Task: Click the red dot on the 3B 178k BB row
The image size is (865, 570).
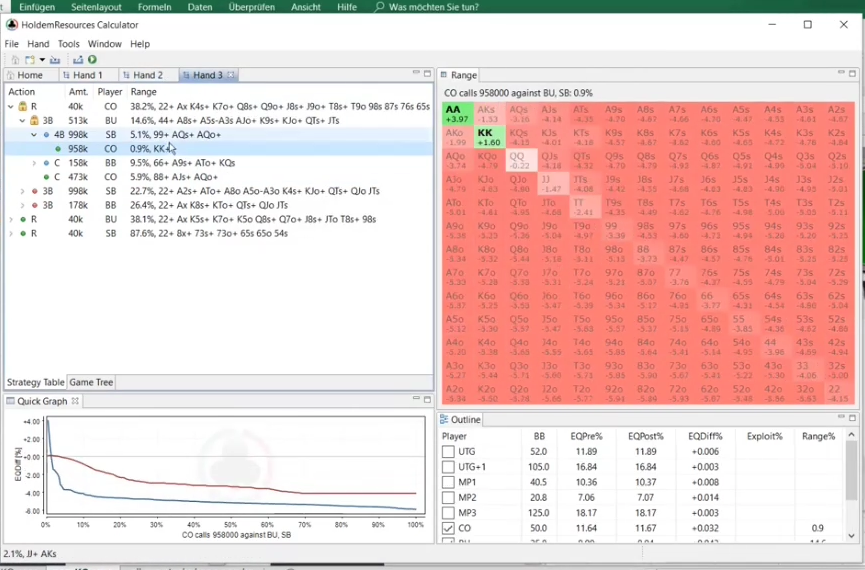Action: (35, 205)
